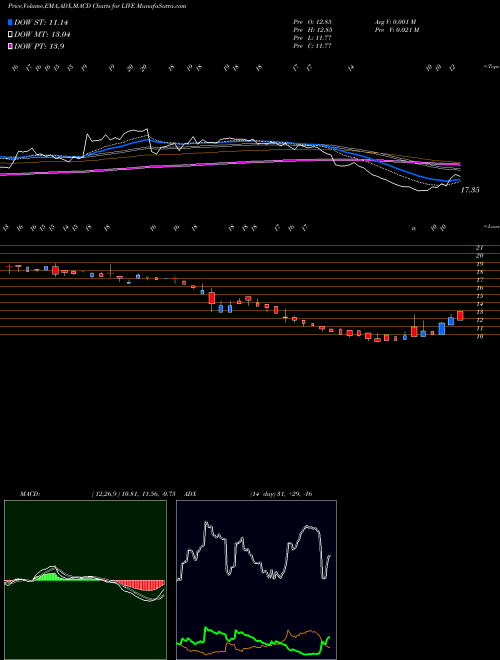The height and width of the screenshot is (660, 500).
Task: Click the 21 price axis label
Action: [x=479, y=248]
